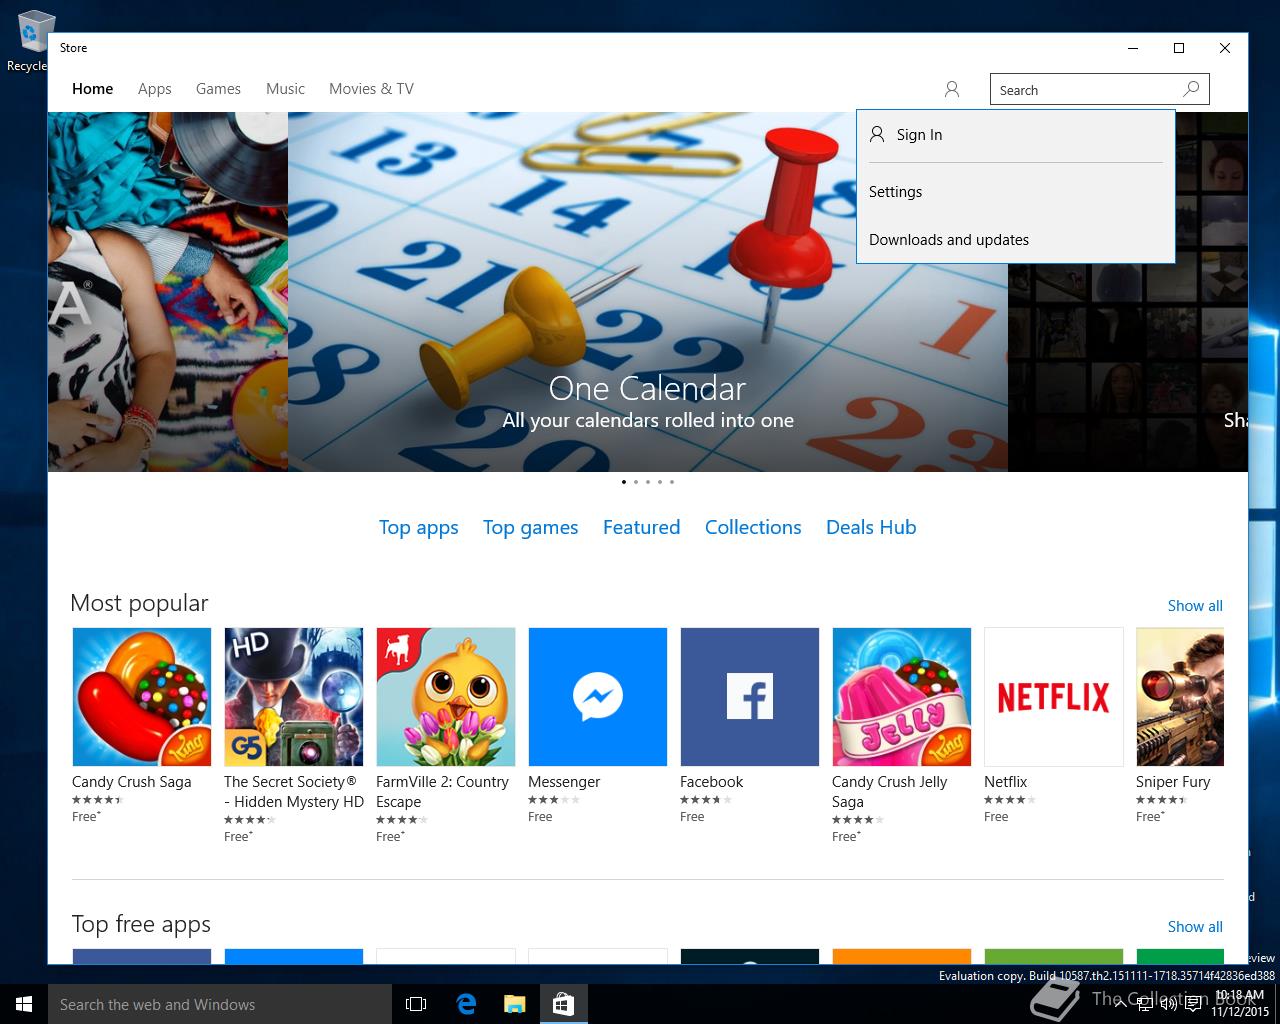This screenshot has width=1280, height=1024.
Task: Open the Featured link
Action: click(x=641, y=527)
